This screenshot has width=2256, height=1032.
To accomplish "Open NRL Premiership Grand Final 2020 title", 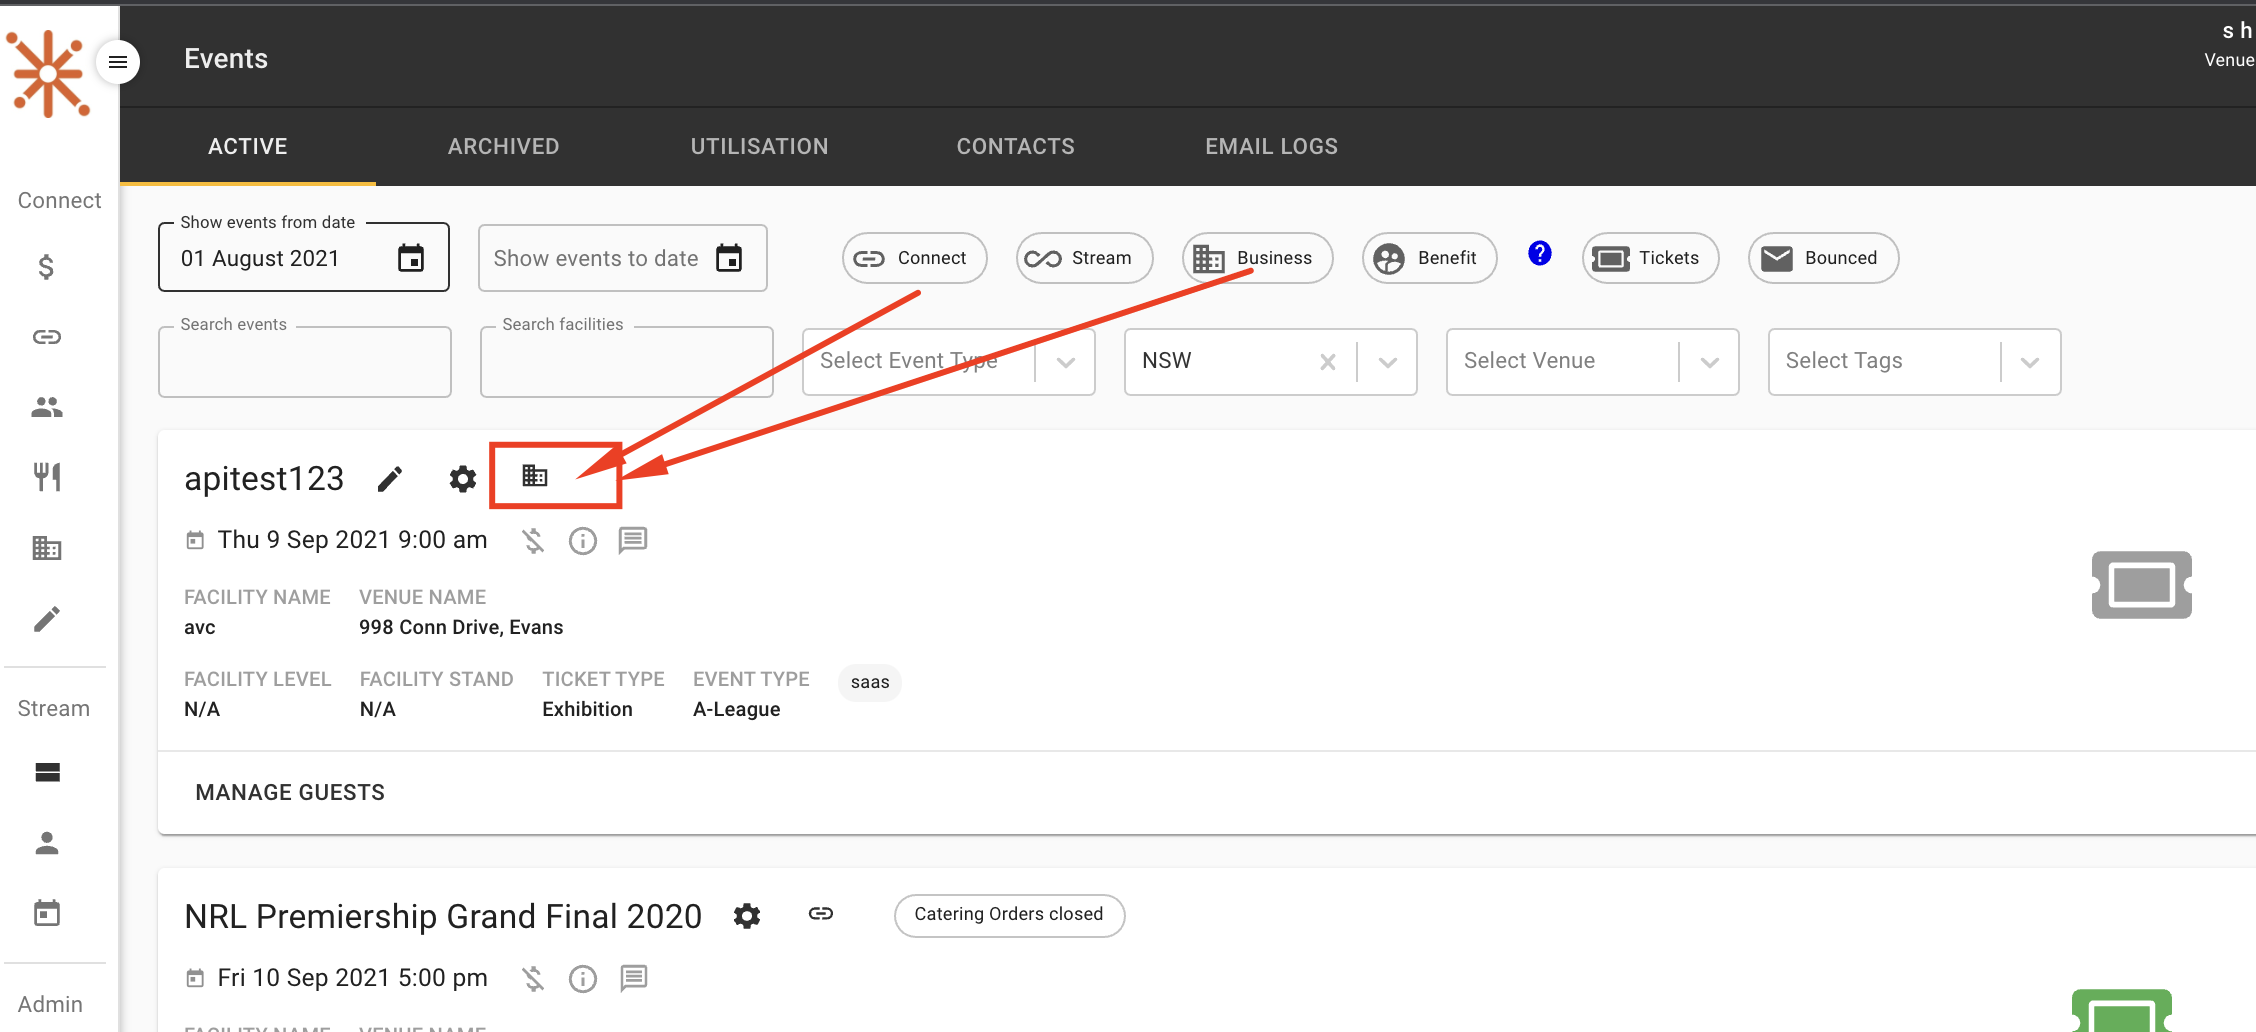I will pyautogui.click(x=443, y=916).
